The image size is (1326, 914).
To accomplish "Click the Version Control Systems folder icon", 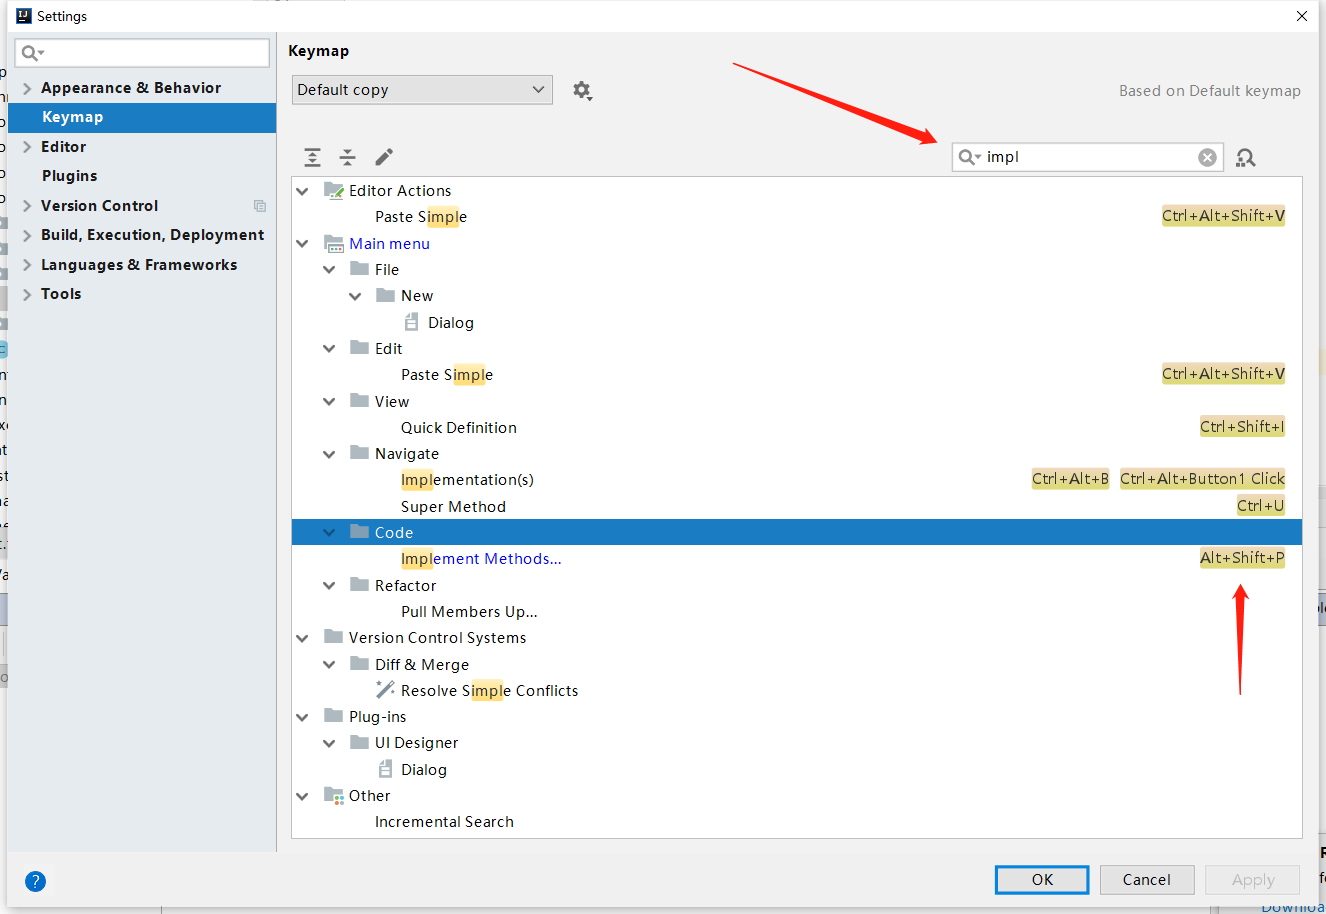I will [x=334, y=637].
